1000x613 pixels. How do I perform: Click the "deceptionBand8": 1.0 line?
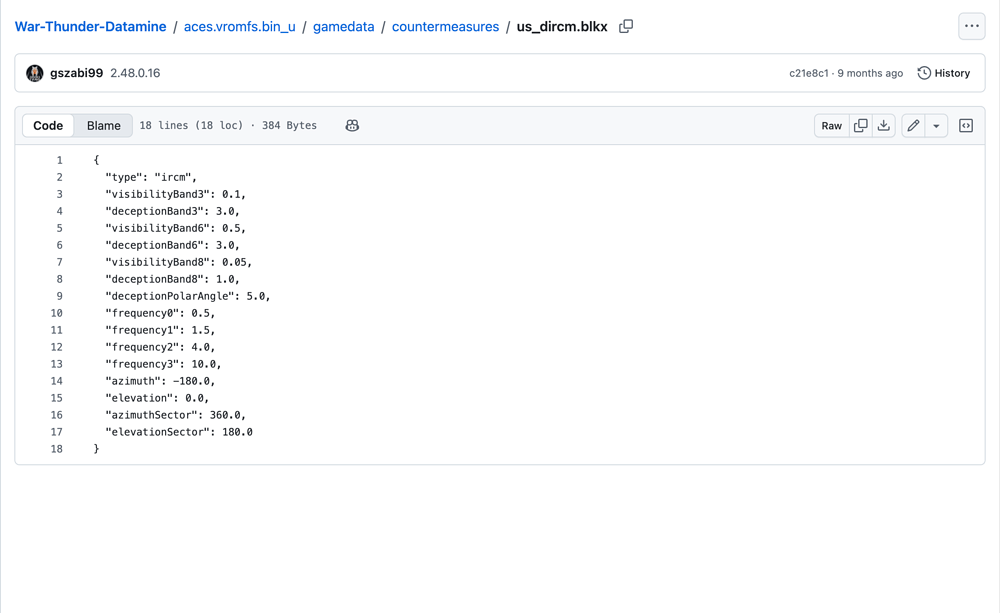[x=172, y=279]
